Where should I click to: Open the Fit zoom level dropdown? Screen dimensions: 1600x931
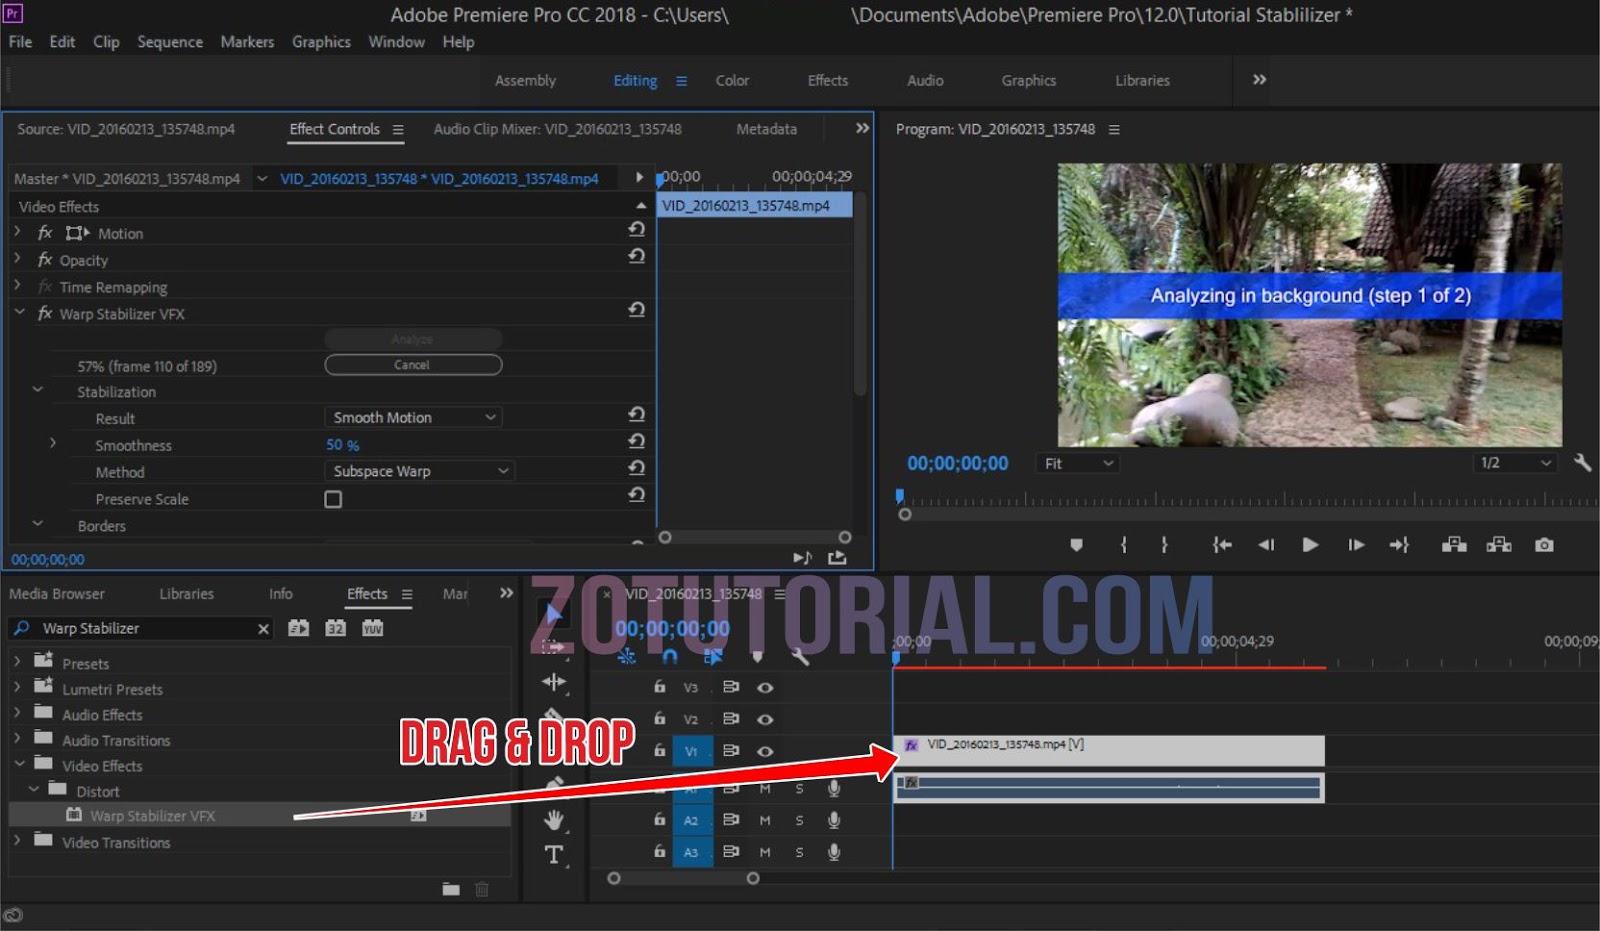click(1078, 463)
